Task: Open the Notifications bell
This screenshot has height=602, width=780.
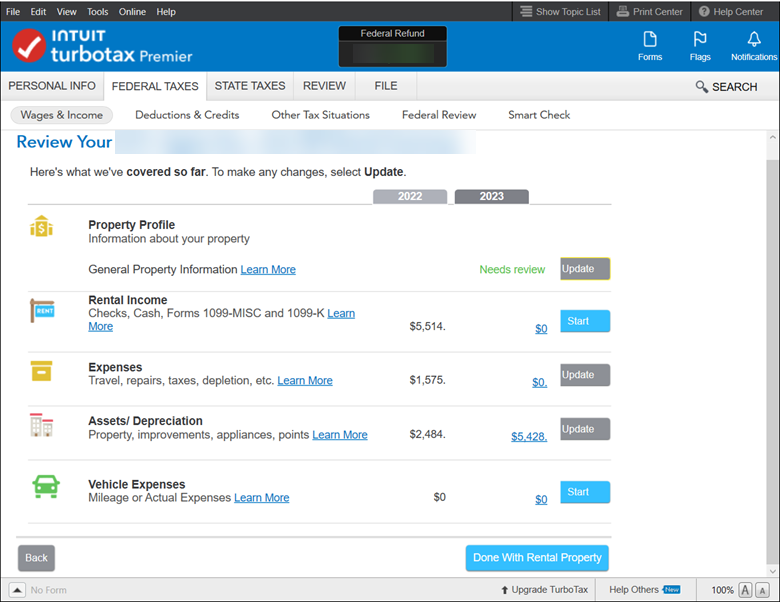Action: [x=754, y=46]
